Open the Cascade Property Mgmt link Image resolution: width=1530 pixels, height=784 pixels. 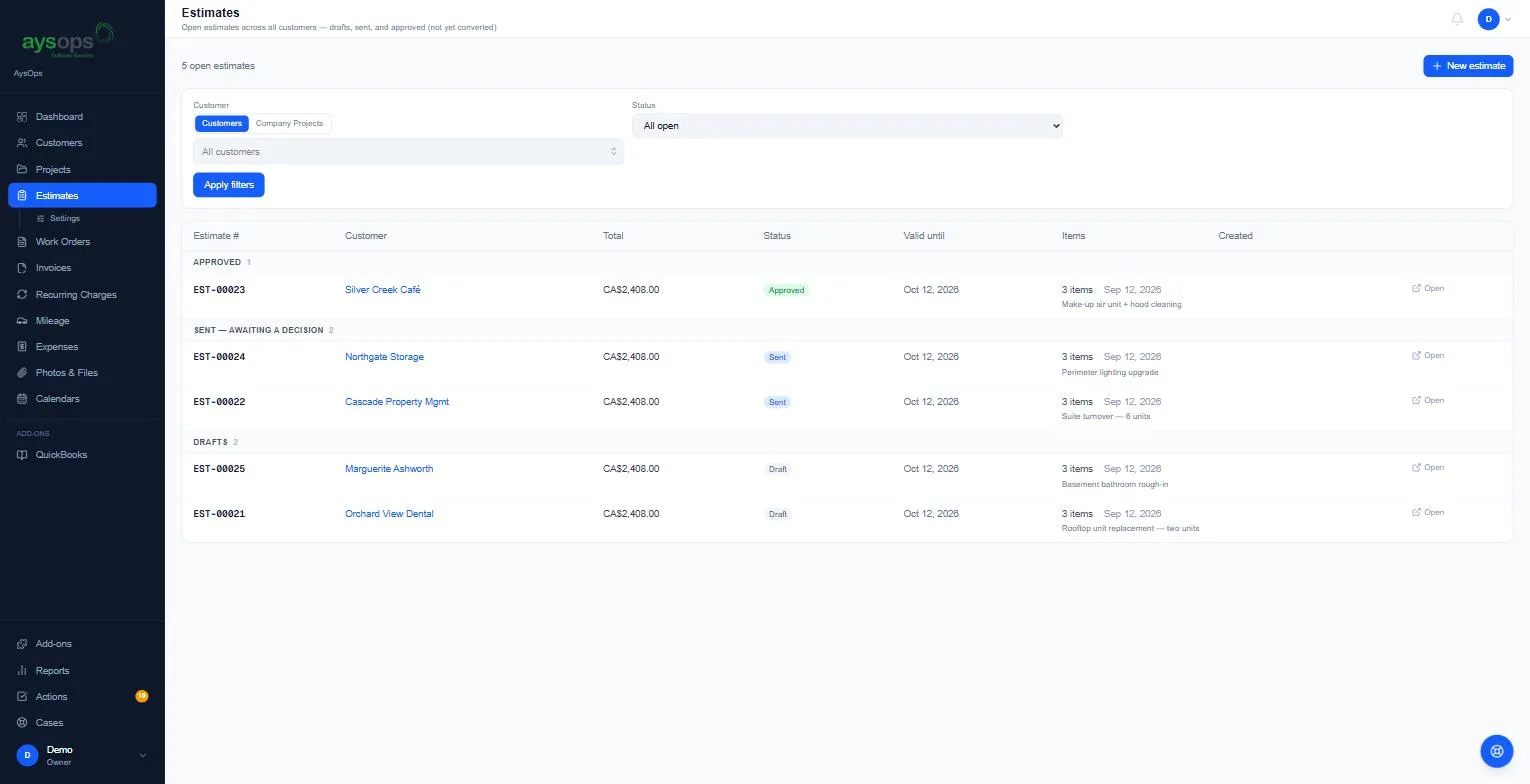click(397, 402)
